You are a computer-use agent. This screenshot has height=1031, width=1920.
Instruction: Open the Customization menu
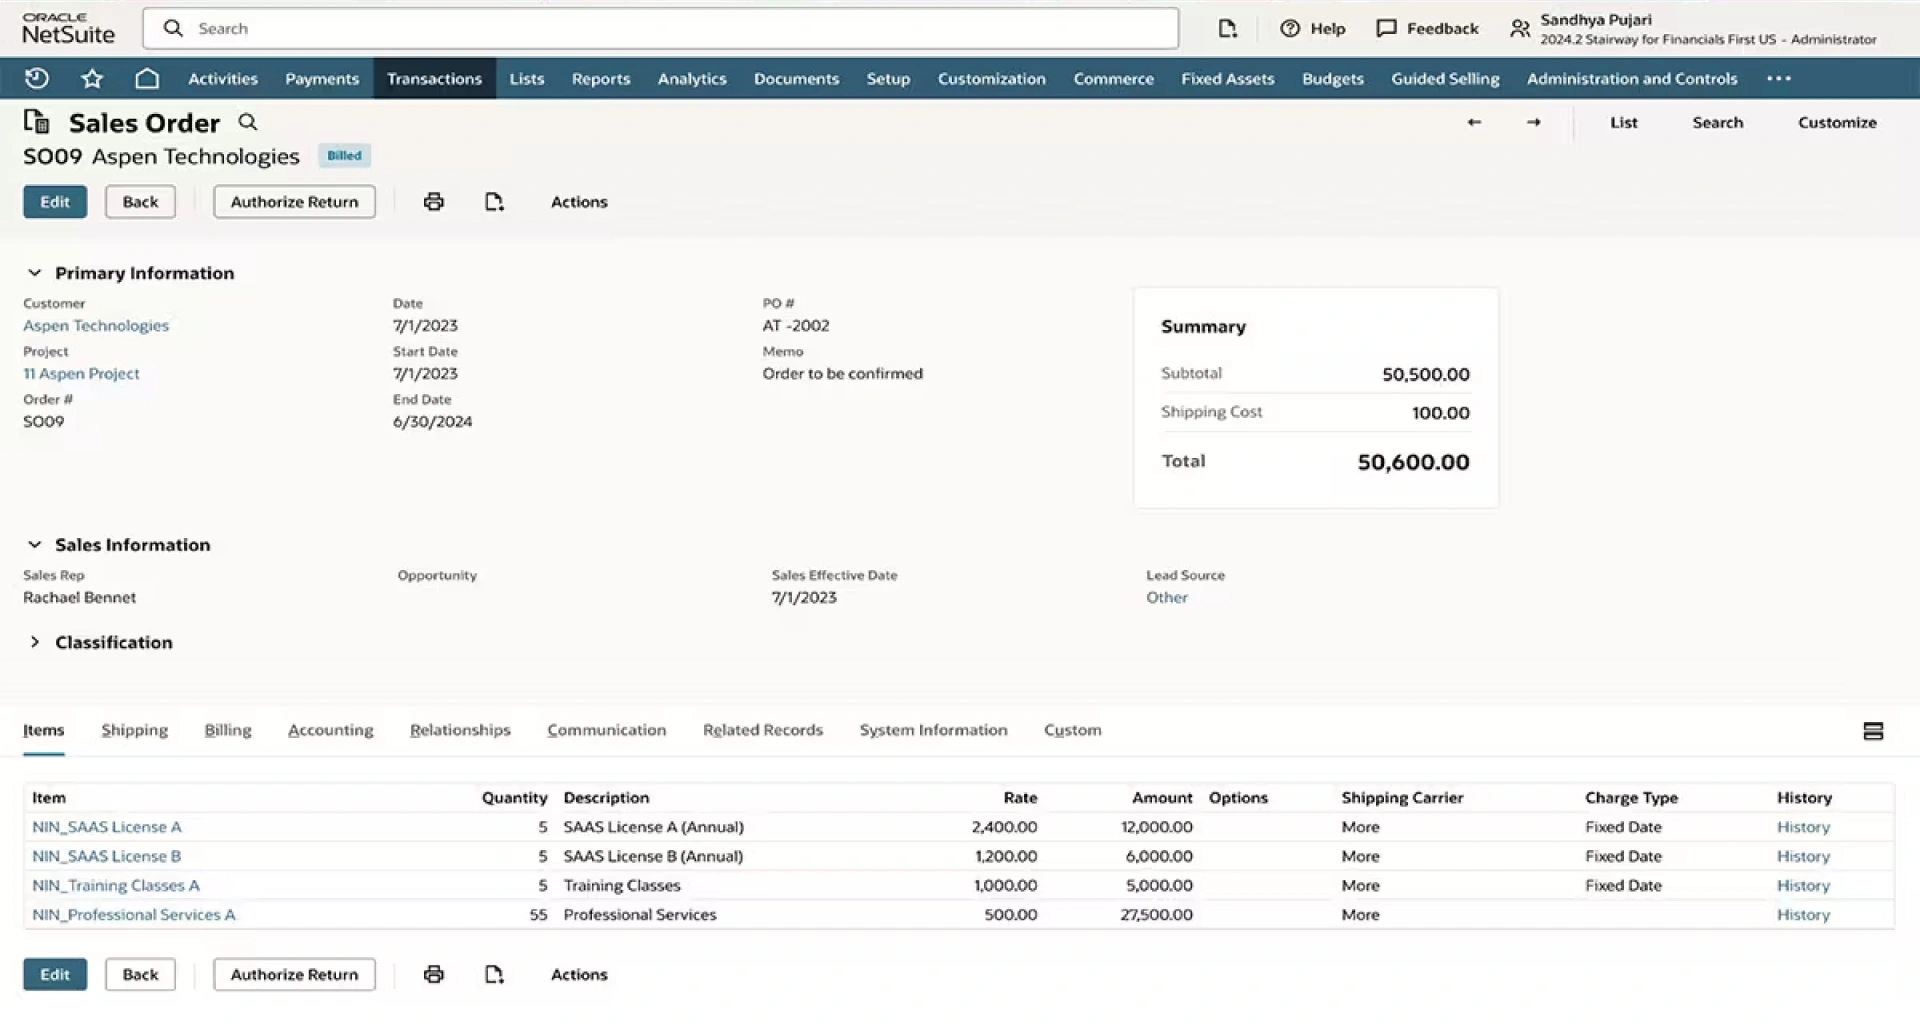click(x=991, y=78)
